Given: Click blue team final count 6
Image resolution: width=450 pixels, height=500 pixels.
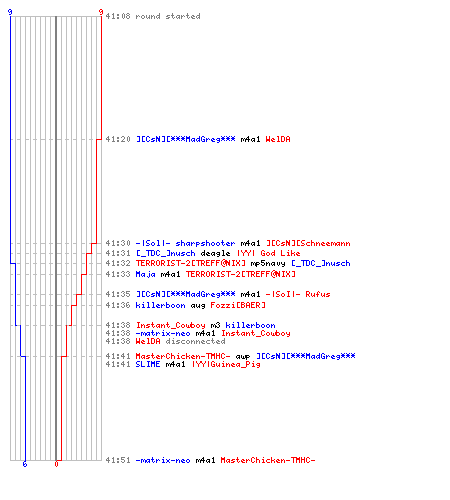Looking at the screenshot, I should pyautogui.click(x=25, y=464).
